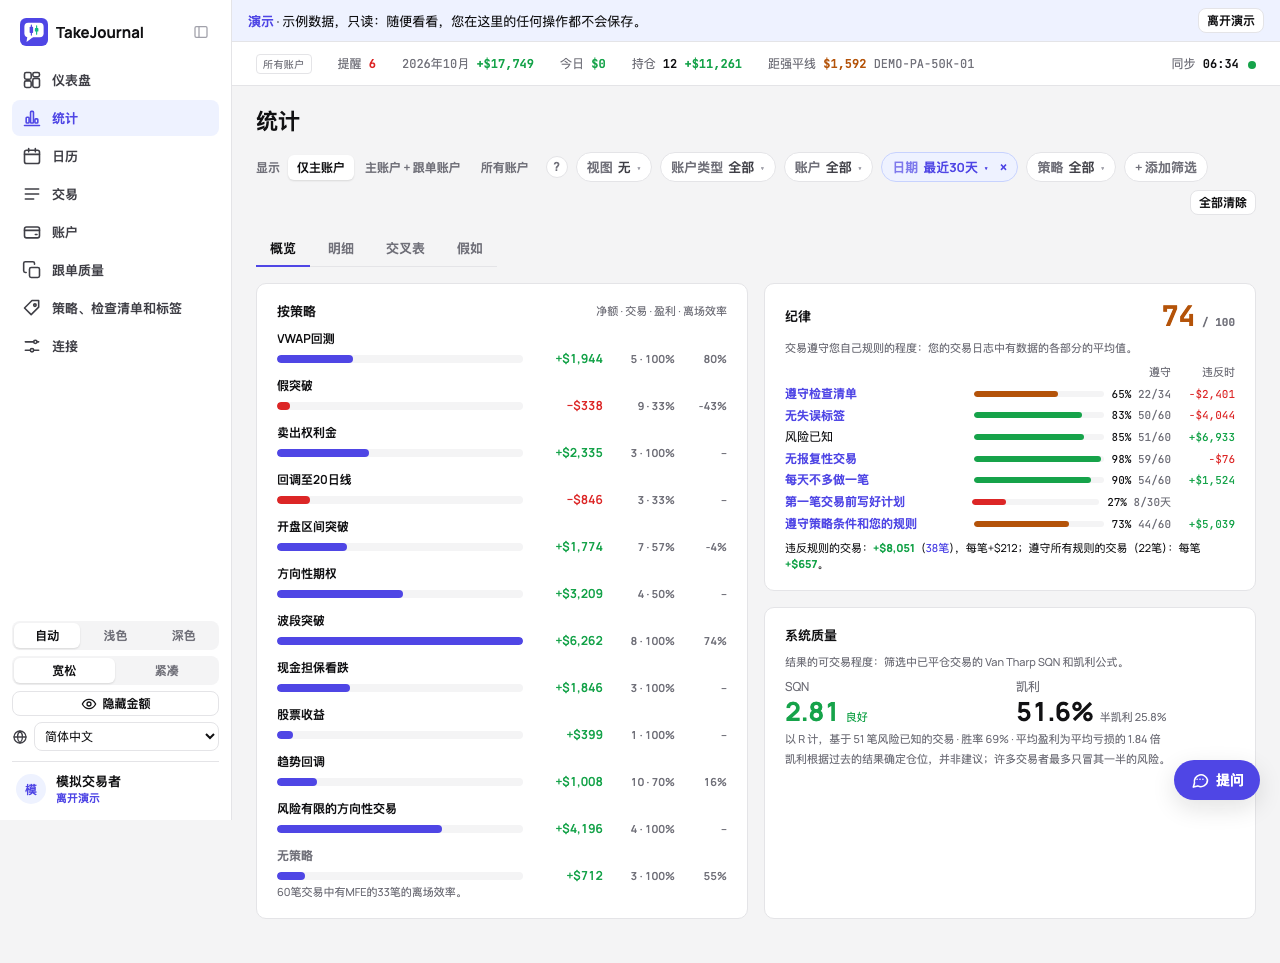Click the 仪表盘 dashboard icon
The image size is (1280, 963).
pos(32,80)
